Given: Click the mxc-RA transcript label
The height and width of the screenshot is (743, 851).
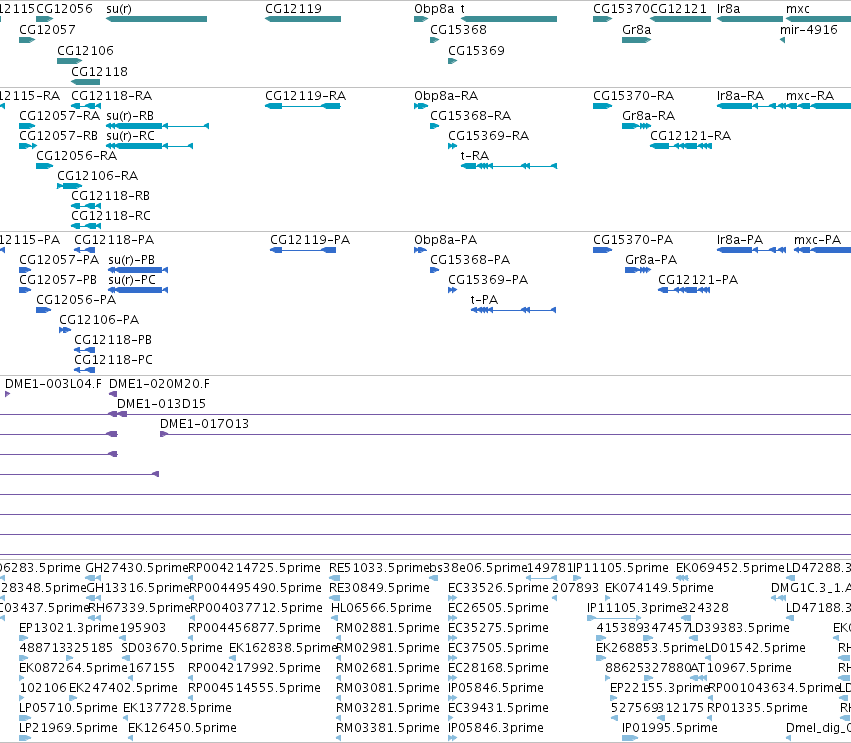Looking at the screenshot, I should click(810, 96).
